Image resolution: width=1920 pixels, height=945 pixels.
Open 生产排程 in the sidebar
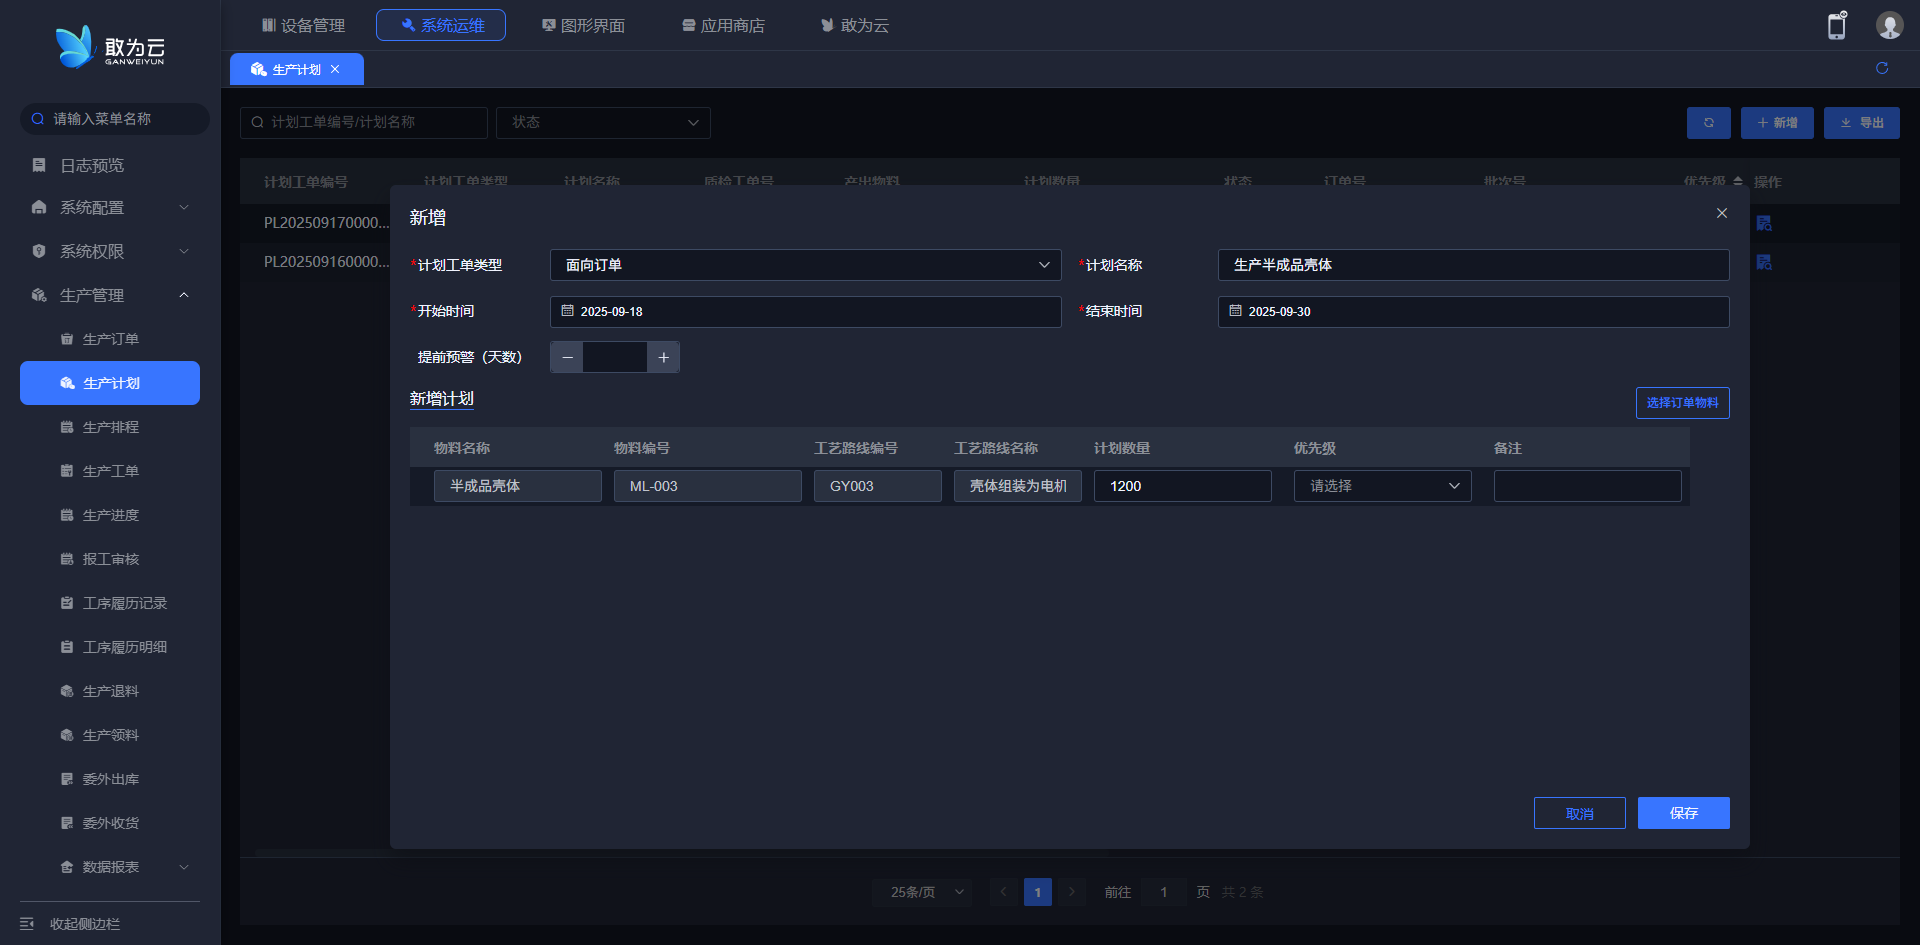click(110, 427)
